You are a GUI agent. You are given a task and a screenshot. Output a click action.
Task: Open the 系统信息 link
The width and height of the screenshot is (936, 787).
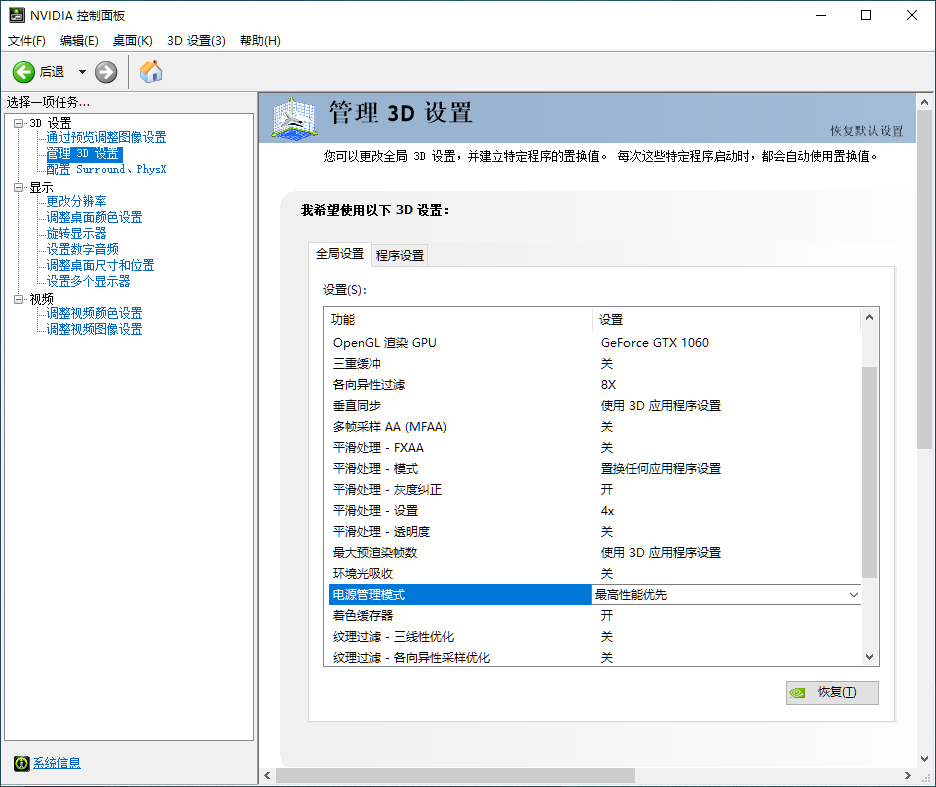(x=57, y=763)
